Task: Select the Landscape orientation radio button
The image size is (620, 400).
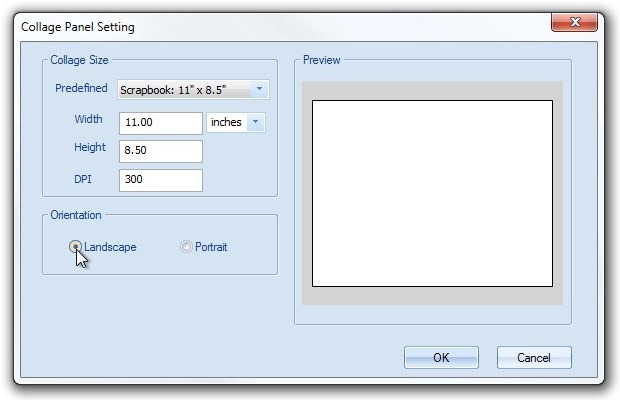Action: pyautogui.click(x=75, y=247)
